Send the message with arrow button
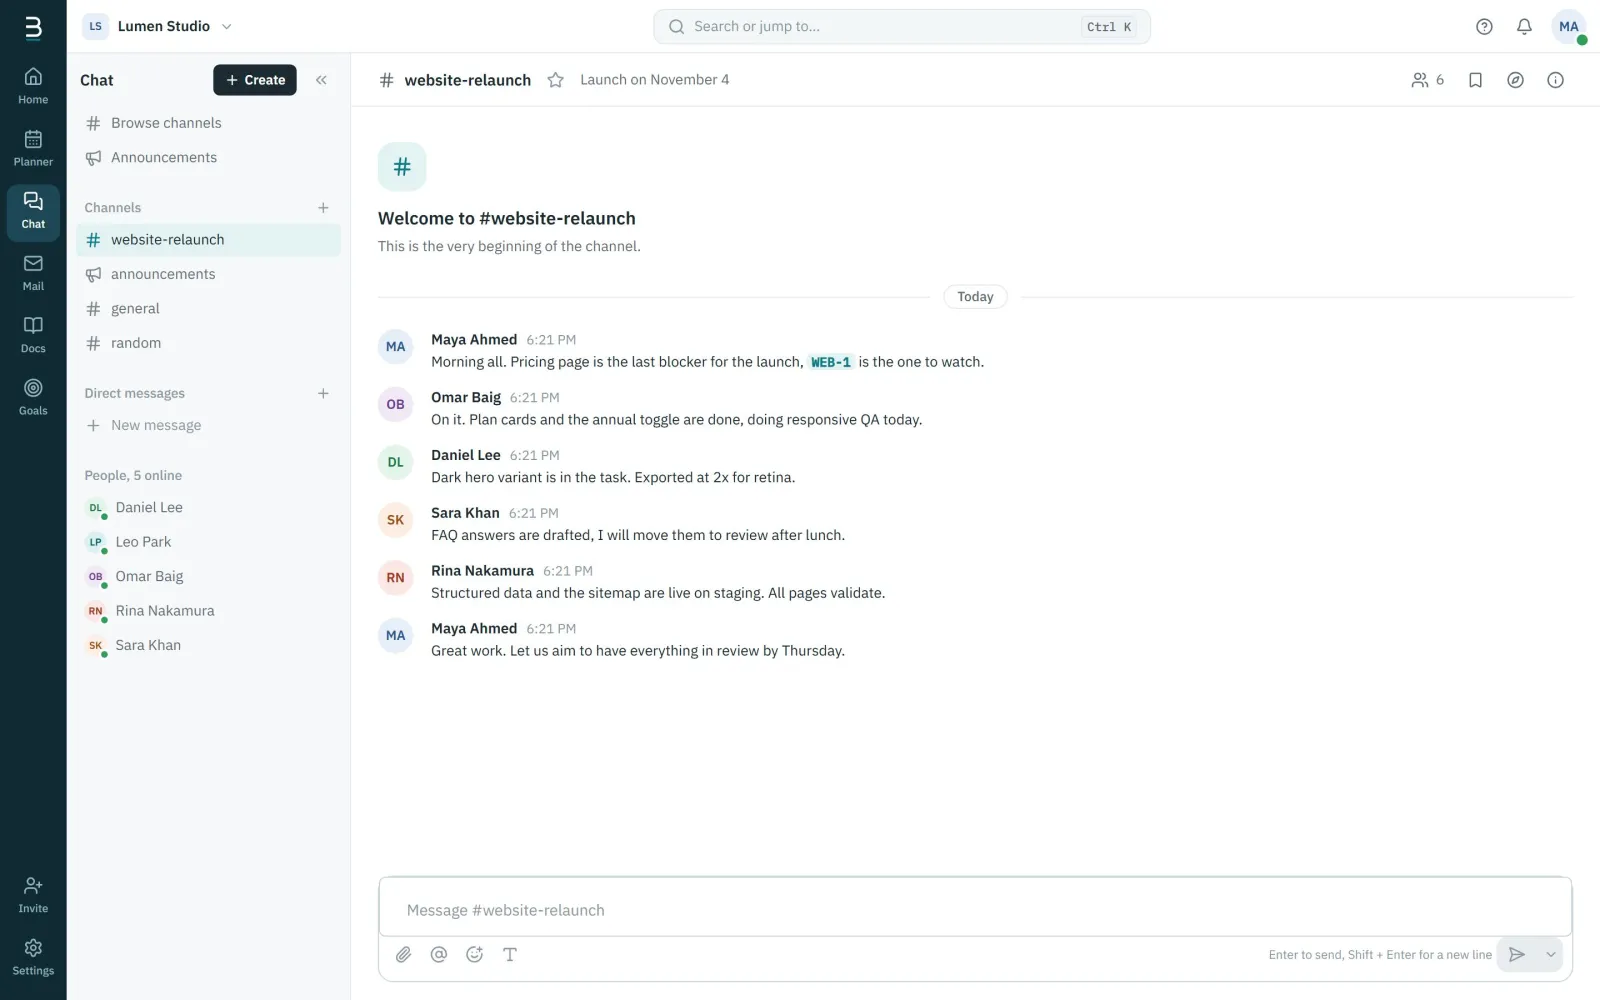The image size is (1600, 1000). point(1516,954)
